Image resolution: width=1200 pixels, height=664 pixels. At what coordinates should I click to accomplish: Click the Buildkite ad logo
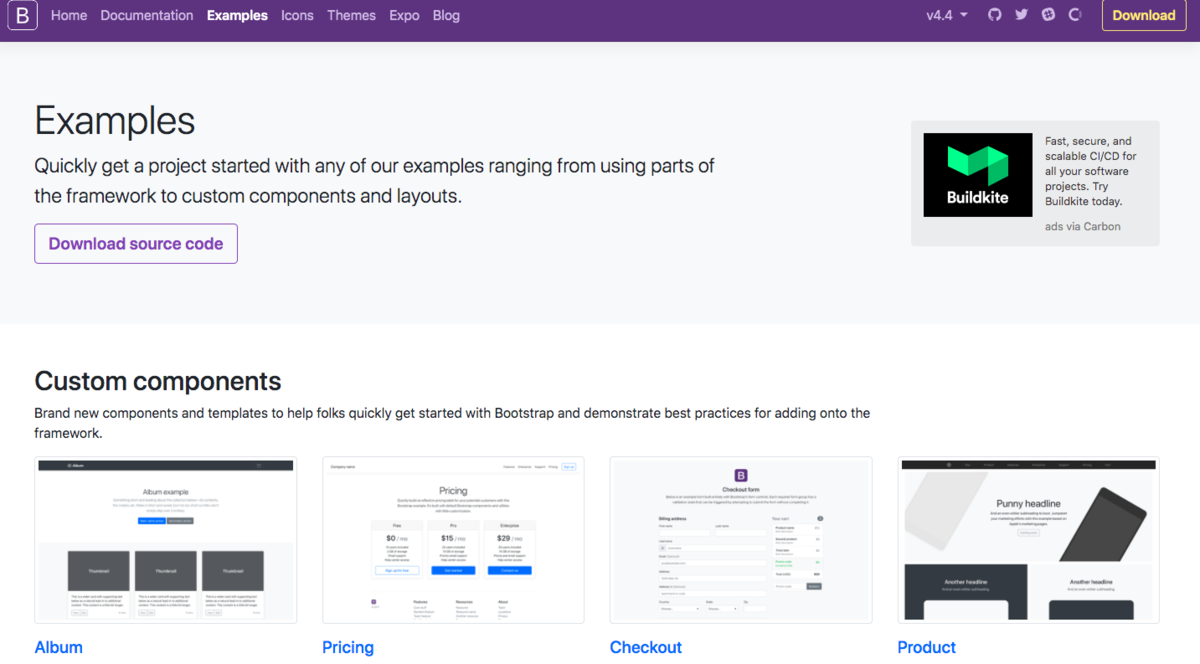(978, 175)
